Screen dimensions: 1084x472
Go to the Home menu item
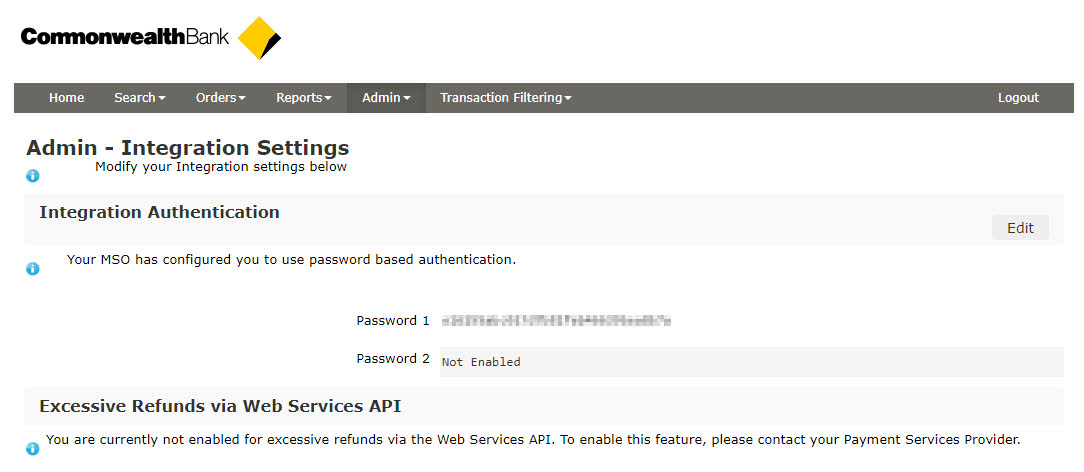pos(67,98)
